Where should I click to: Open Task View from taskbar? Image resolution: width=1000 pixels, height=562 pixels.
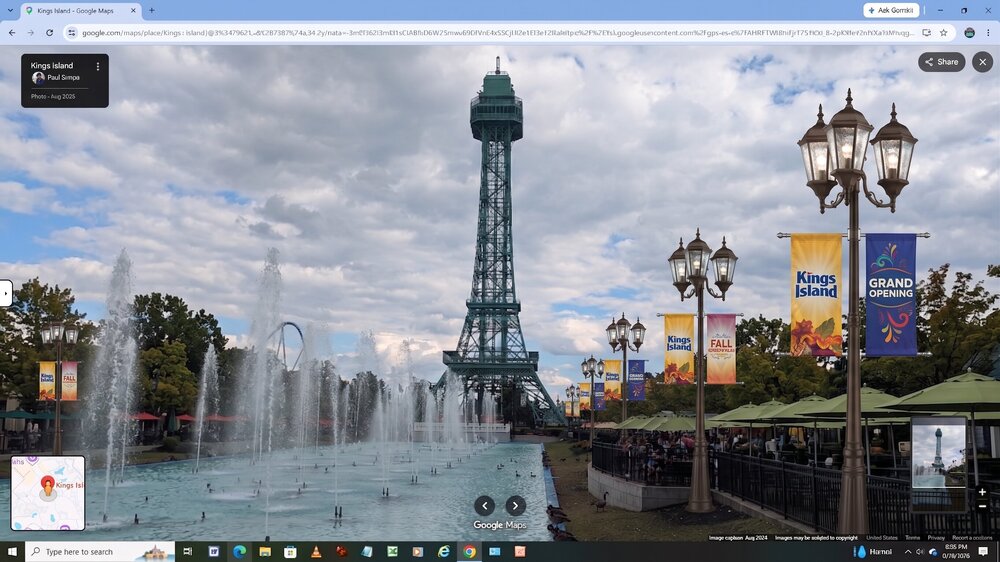click(188, 551)
